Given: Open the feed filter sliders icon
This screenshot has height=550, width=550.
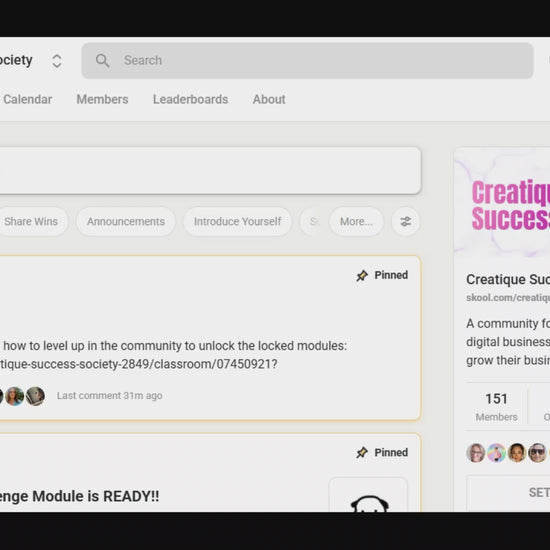Looking at the screenshot, I should 406,222.
